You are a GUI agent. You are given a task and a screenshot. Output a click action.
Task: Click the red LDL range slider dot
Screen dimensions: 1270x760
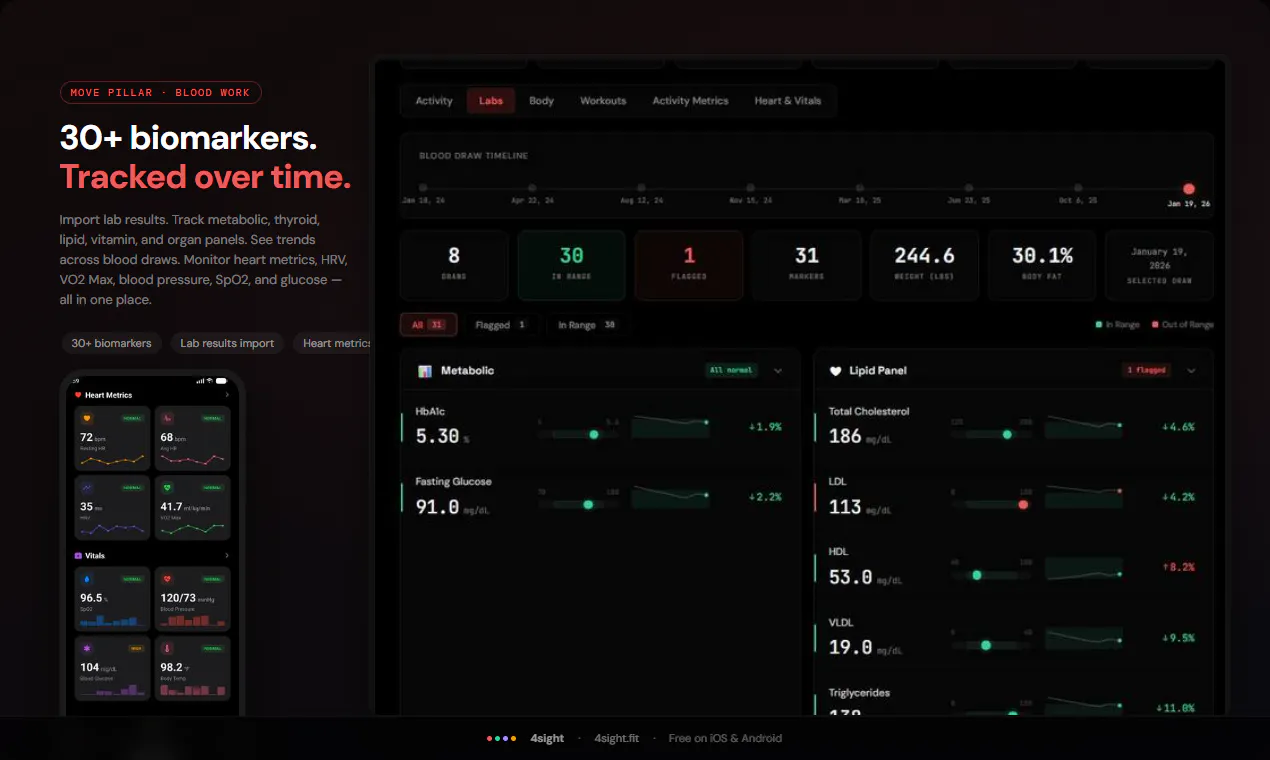pyautogui.click(x=1023, y=505)
